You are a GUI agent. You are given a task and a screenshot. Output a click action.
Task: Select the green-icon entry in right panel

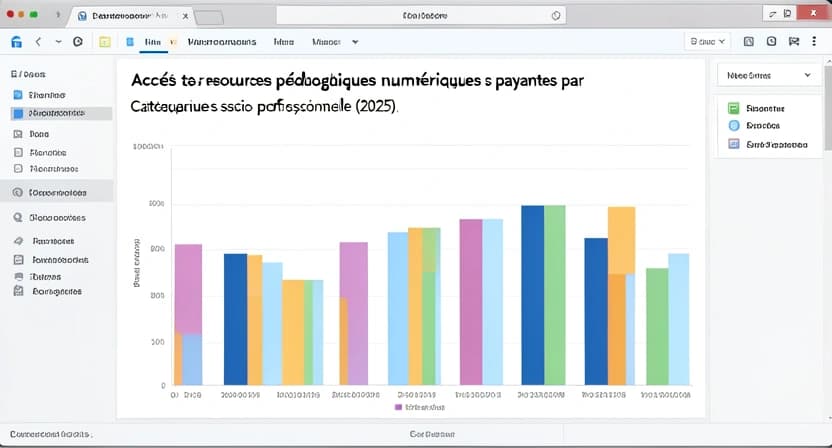756,108
